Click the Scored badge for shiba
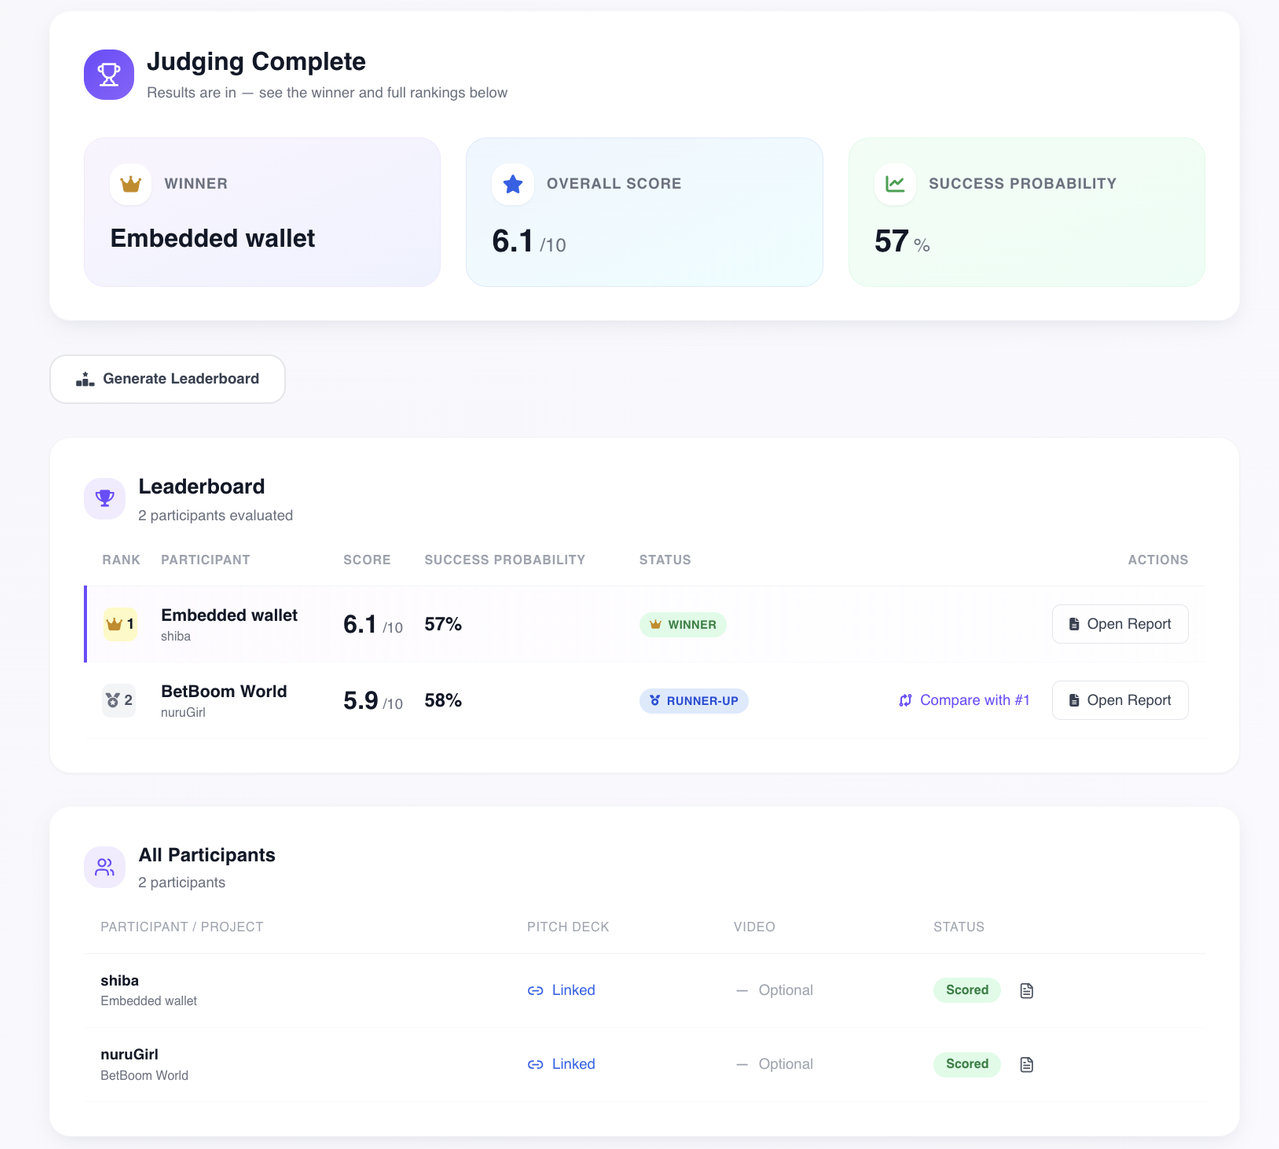The height and width of the screenshot is (1149, 1279). point(967,990)
